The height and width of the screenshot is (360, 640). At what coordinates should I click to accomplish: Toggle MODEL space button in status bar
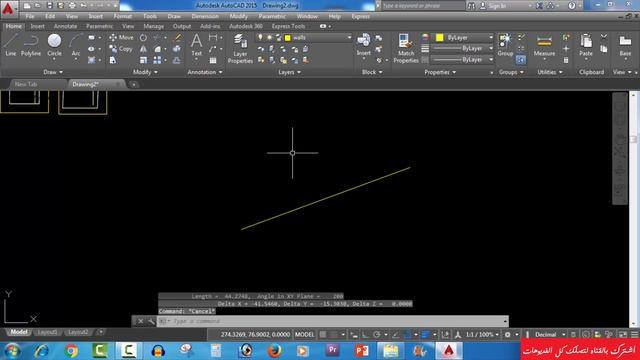coord(304,335)
